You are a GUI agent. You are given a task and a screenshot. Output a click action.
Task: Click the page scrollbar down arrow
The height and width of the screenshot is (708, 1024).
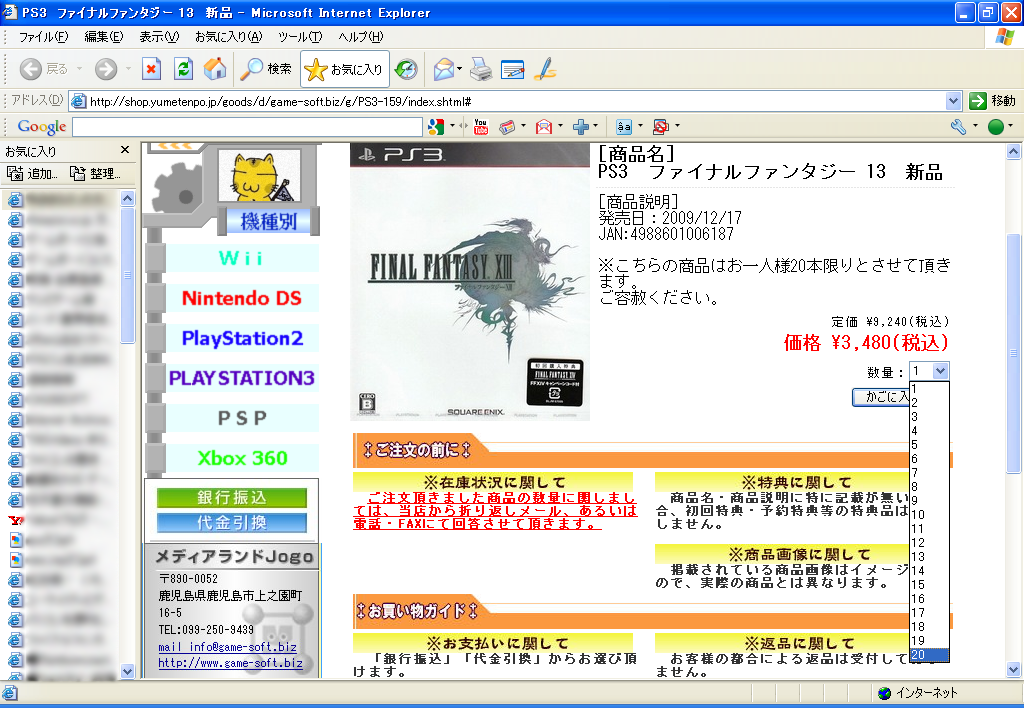point(1013,669)
